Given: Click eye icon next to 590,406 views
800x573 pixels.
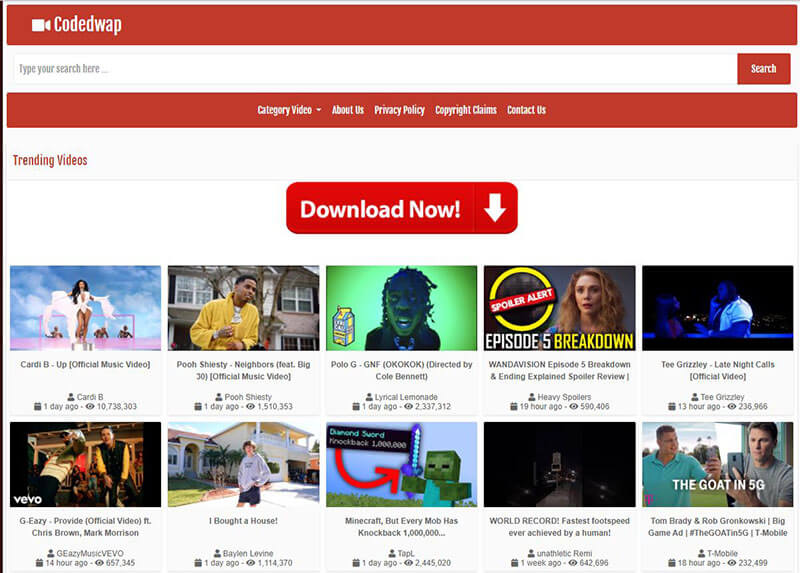Looking at the screenshot, I should point(574,407).
